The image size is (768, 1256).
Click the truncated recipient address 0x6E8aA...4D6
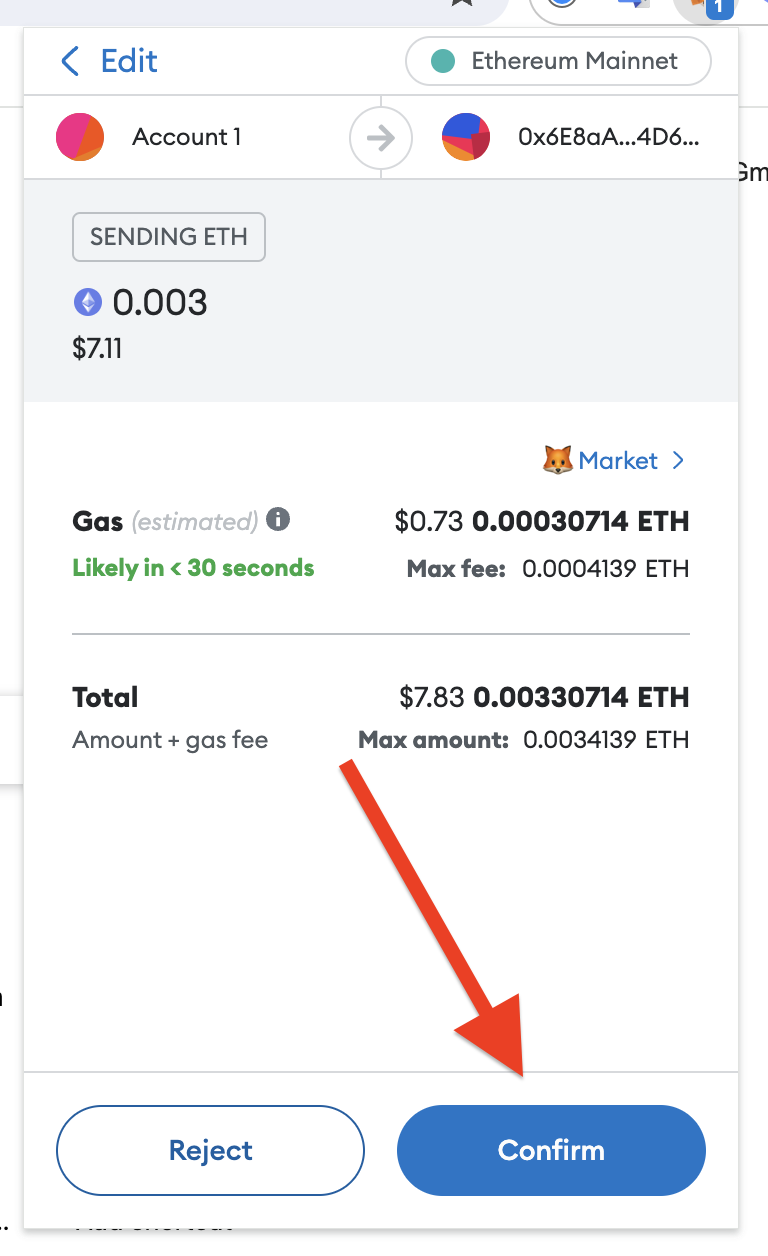click(610, 138)
